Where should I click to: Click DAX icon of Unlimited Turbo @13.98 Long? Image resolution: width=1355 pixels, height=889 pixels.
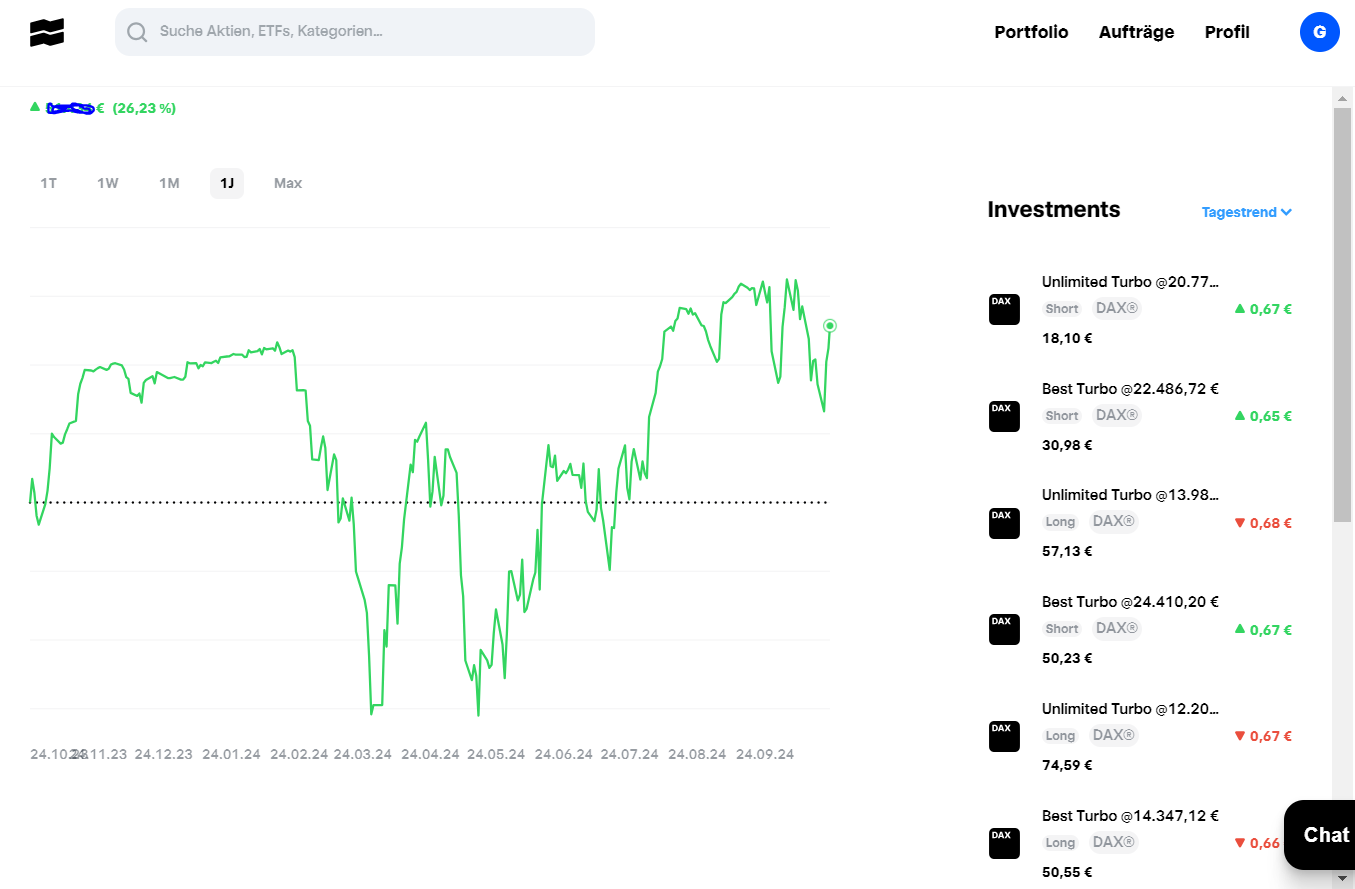[1004, 523]
